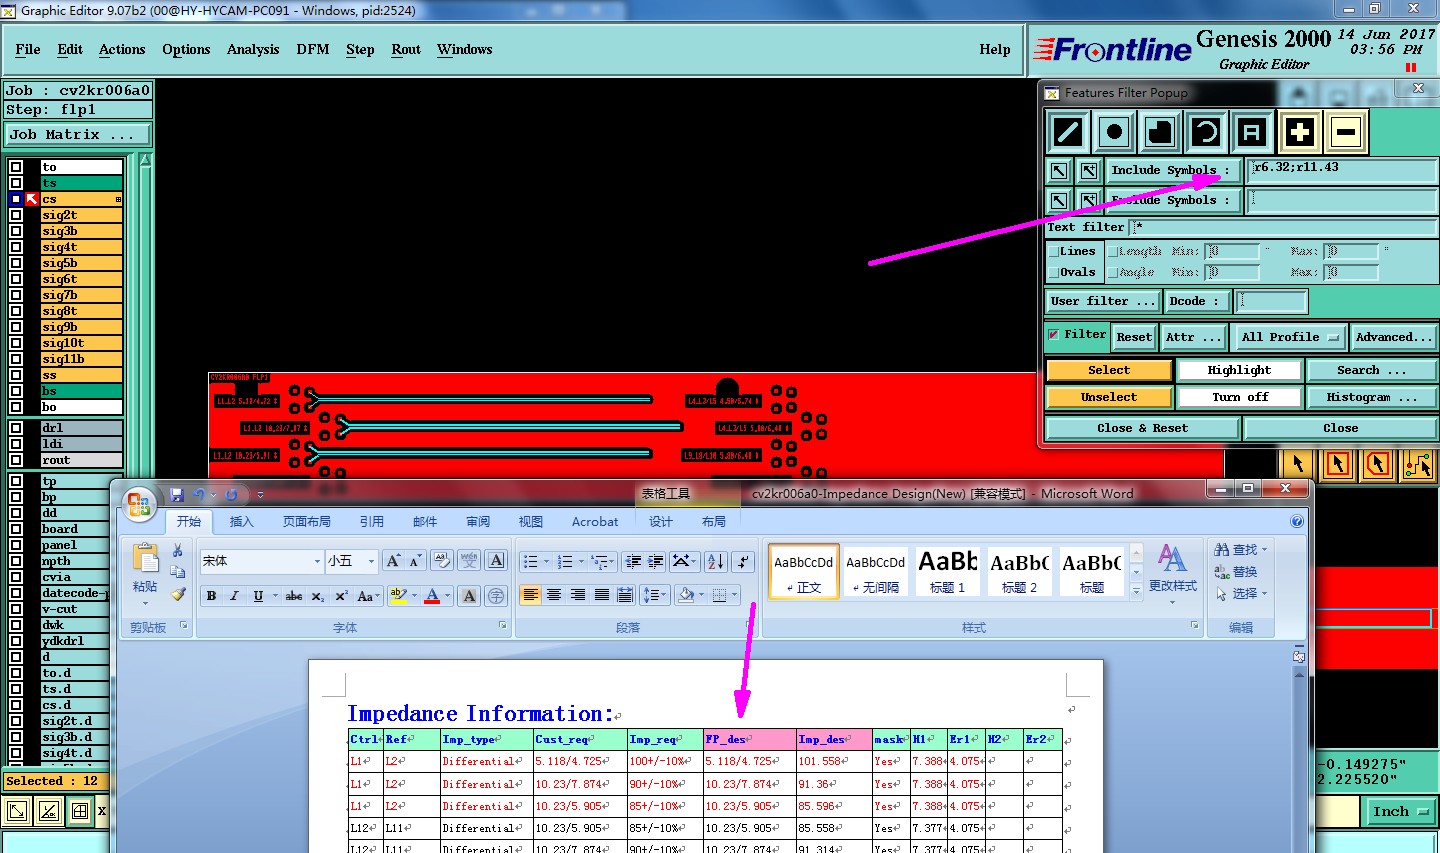The width and height of the screenshot is (1440, 853).
Task: Click the Job Matrix button
Action: (78, 134)
